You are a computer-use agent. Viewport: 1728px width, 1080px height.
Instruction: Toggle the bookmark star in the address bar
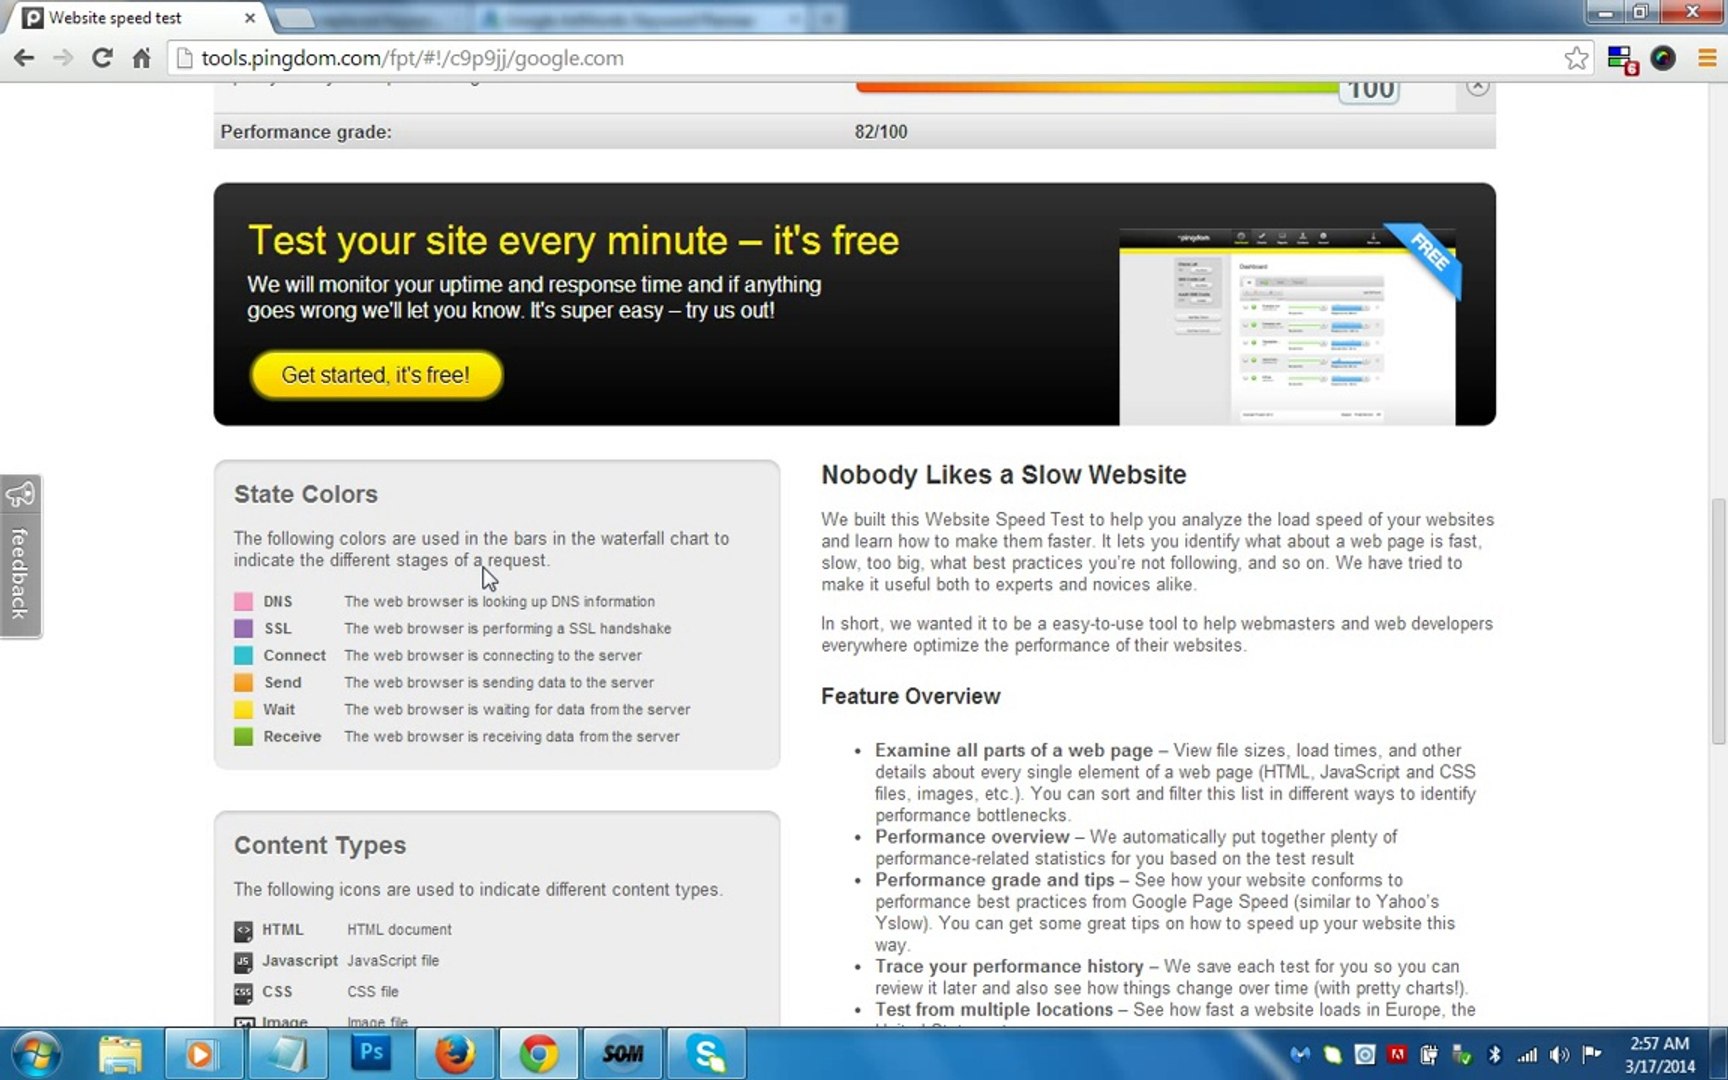point(1577,58)
